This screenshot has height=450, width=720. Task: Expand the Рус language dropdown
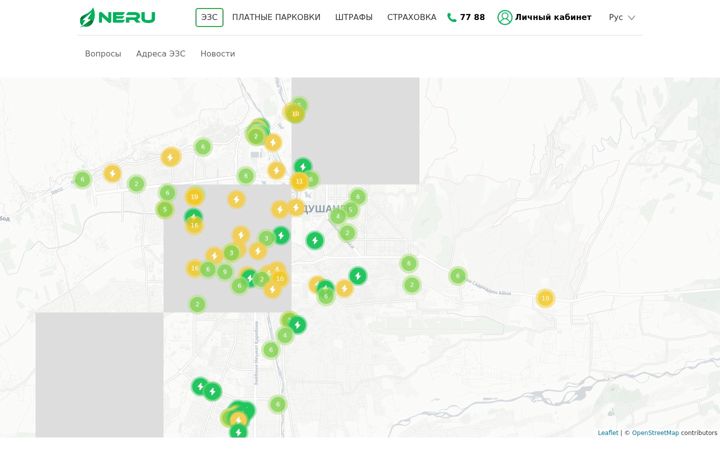tap(622, 17)
